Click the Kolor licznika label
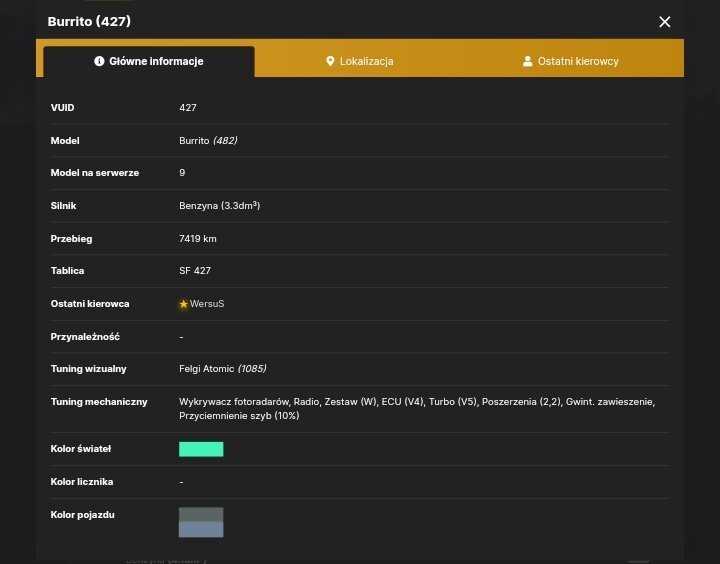The height and width of the screenshot is (564, 720). pyautogui.click(x=82, y=482)
